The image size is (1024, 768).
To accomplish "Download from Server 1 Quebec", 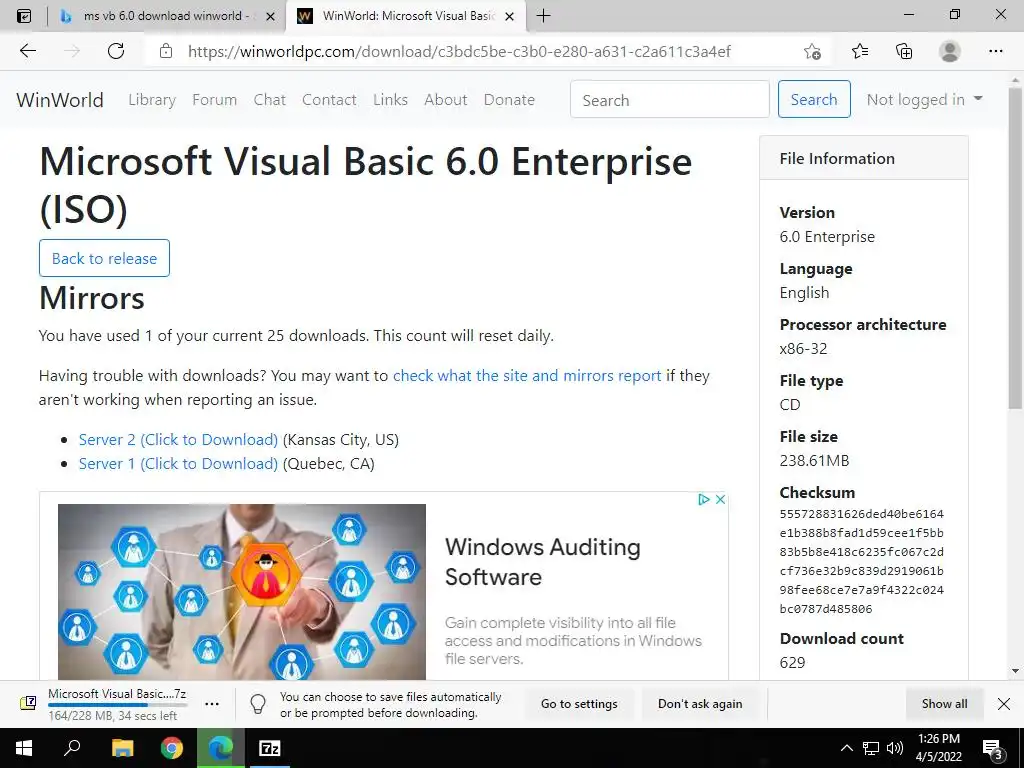I will pyautogui.click(x=178, y=464).
